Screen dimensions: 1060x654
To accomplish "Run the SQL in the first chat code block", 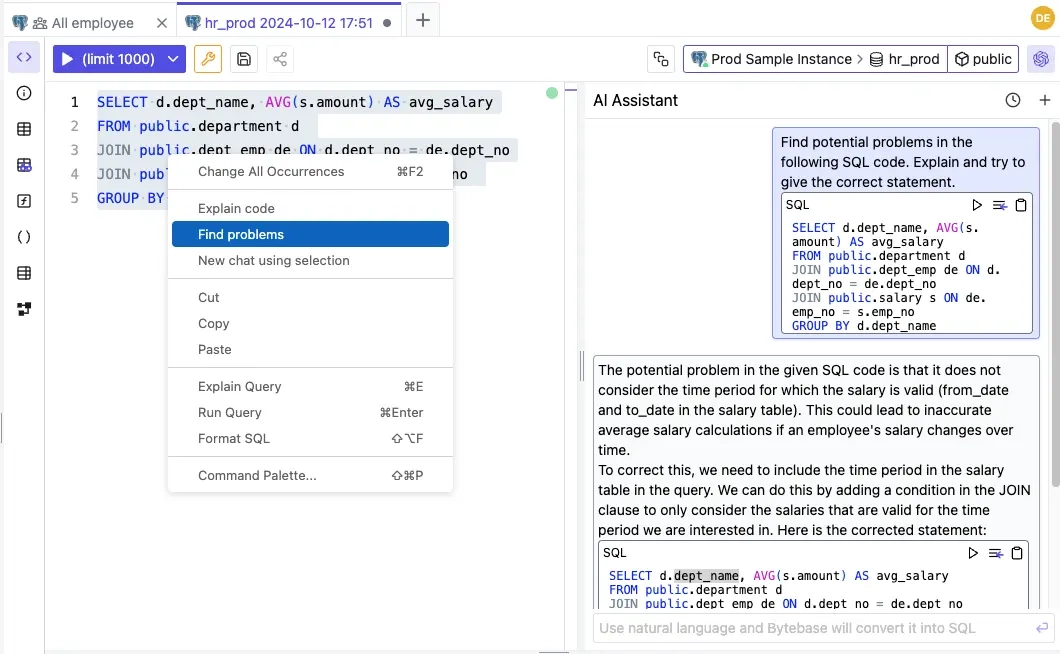I will [x=977, y=205].
